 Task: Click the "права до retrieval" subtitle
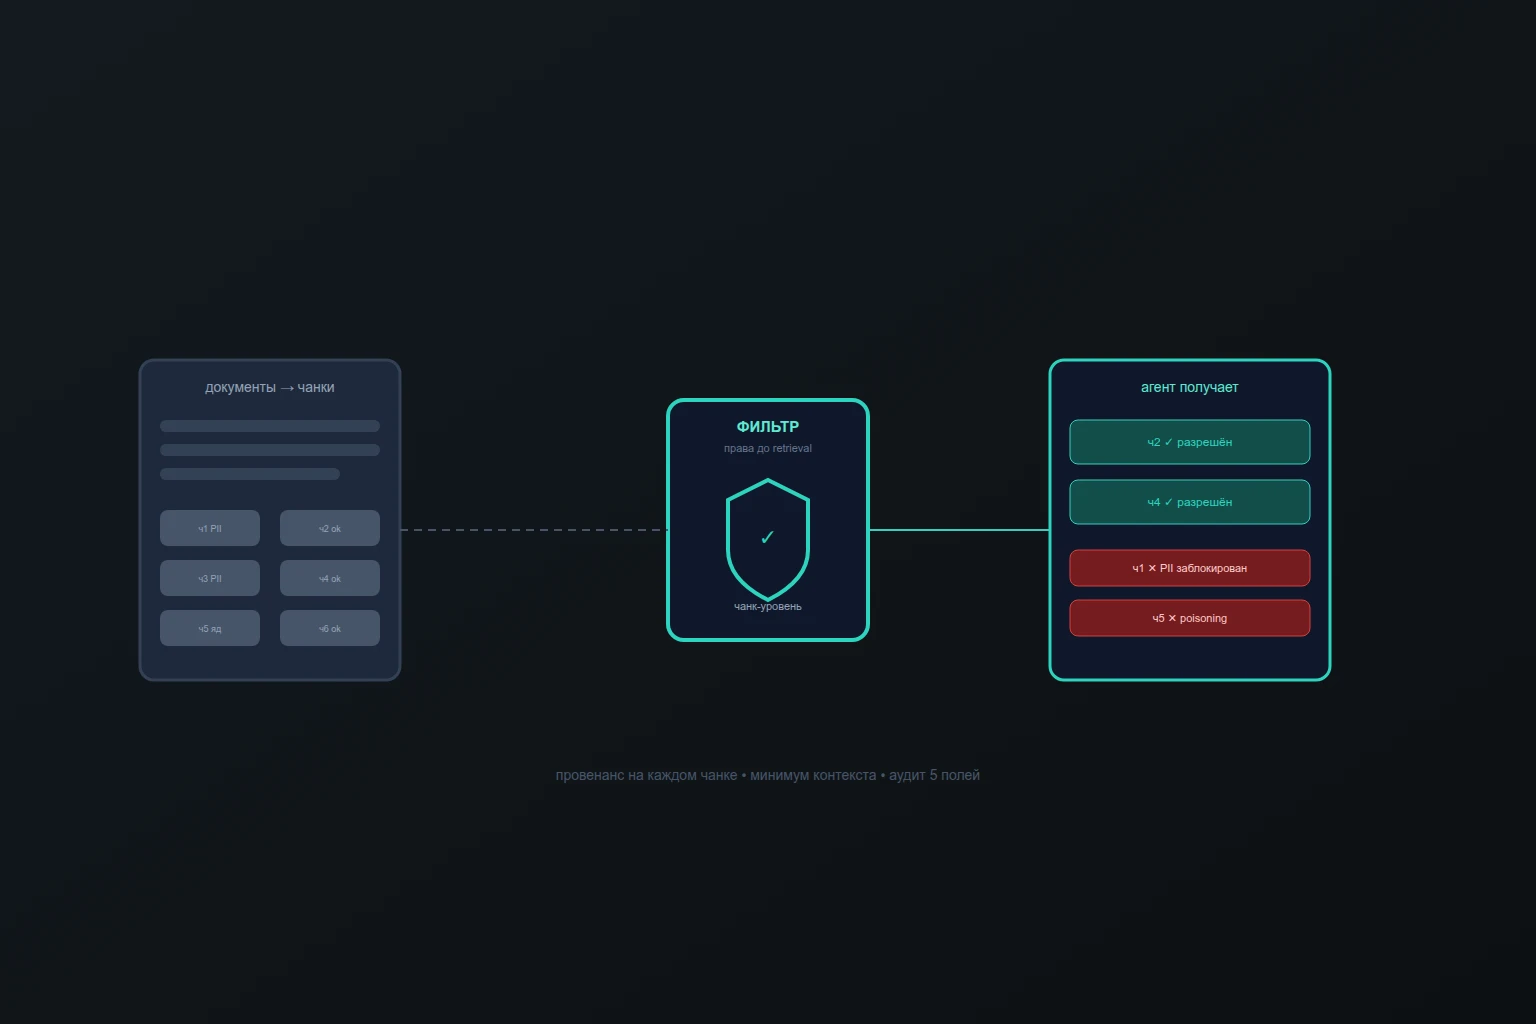coord(768,448)
